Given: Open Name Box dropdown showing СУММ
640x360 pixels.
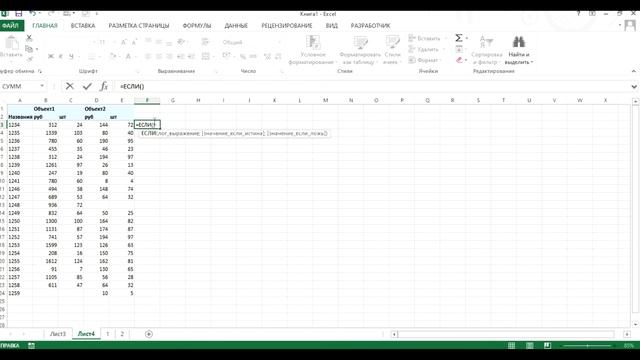Looking at the screenshot, I should point(42,86).
